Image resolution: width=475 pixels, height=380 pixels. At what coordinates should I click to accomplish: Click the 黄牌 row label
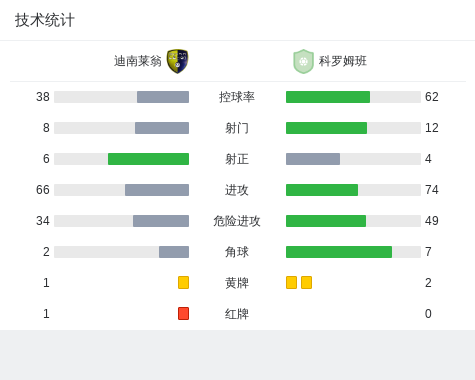pyautogui.click(x=237, y=283)
